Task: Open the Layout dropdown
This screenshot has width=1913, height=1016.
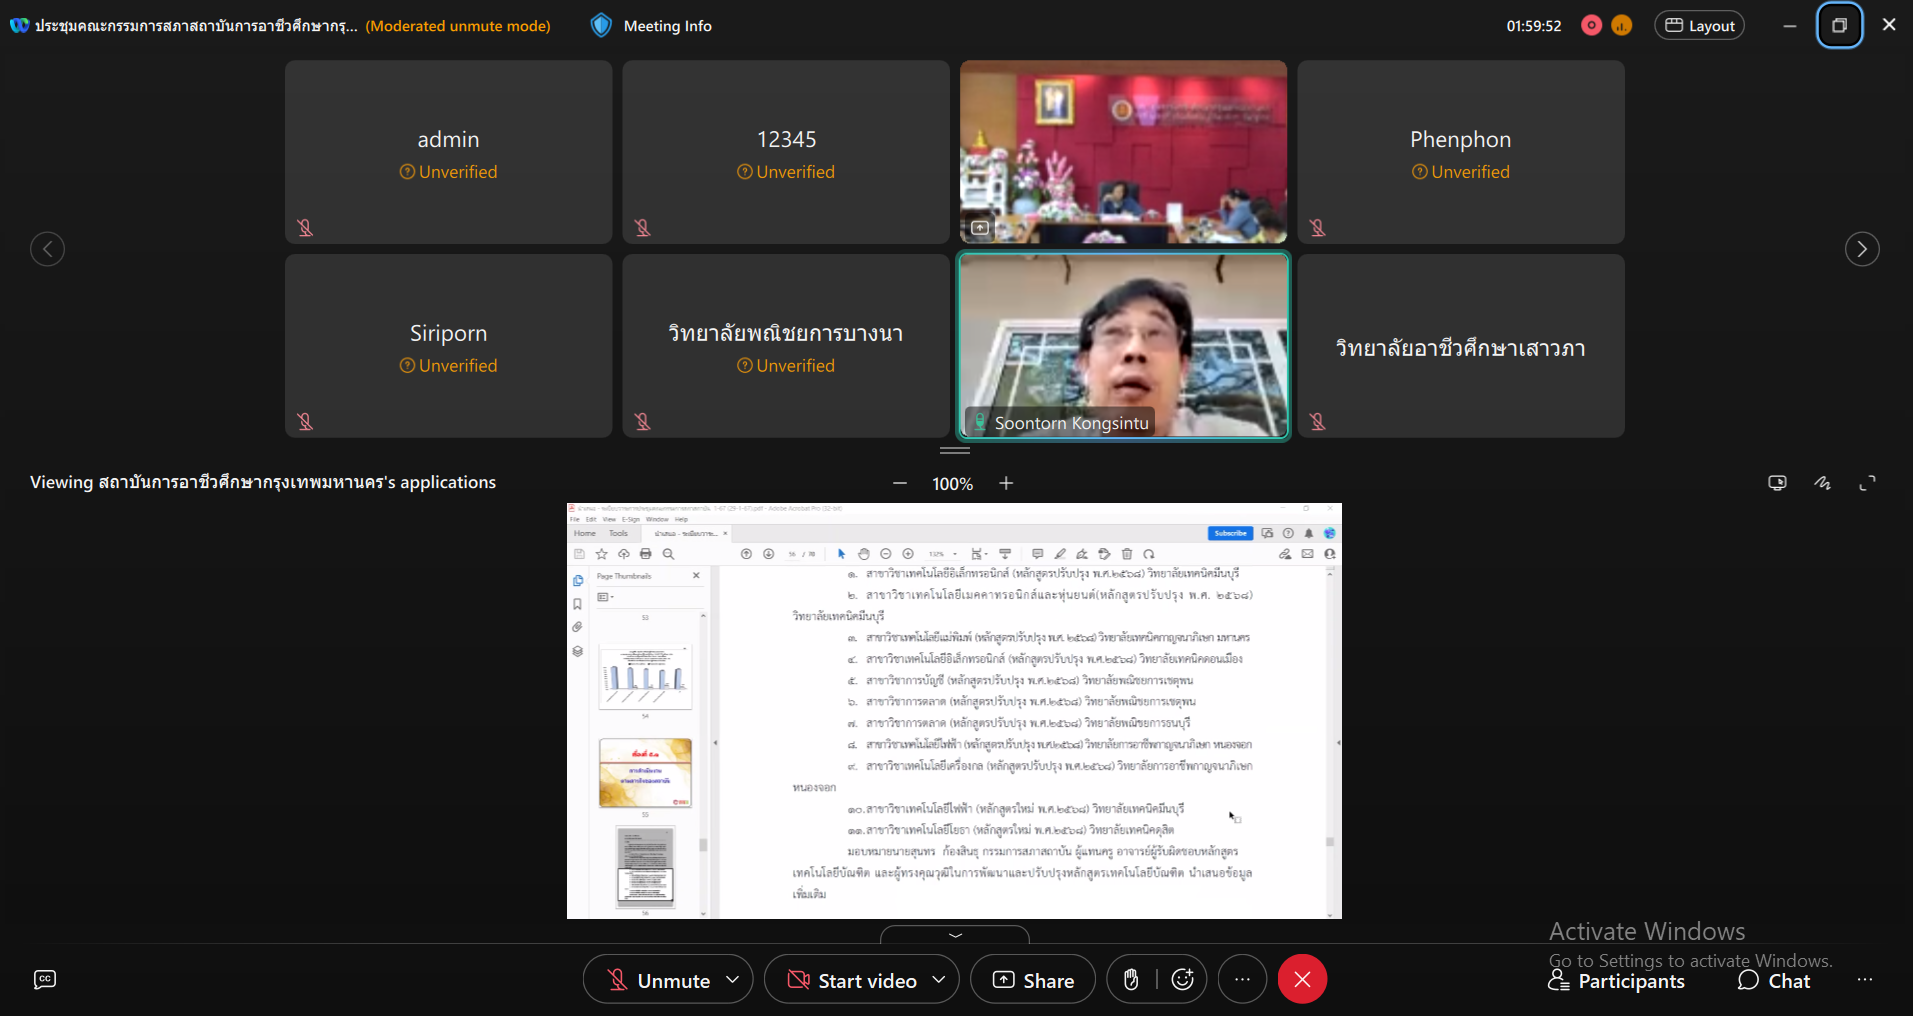Action: click(x=1699, y=26)
